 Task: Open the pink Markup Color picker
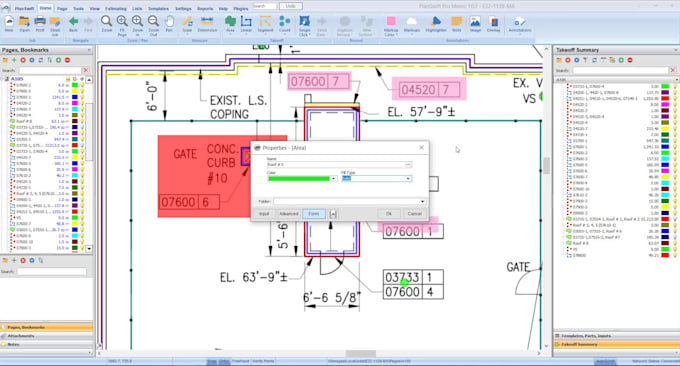coord(391,25)
